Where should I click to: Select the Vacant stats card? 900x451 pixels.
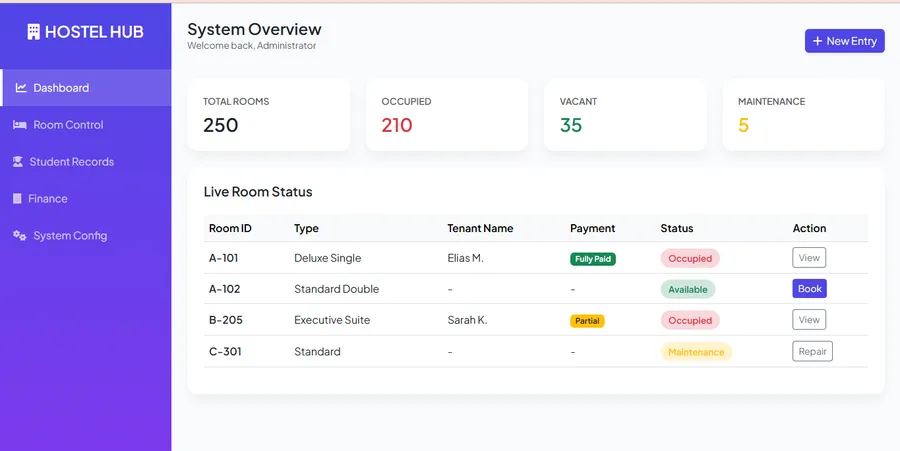pos(625,115)
